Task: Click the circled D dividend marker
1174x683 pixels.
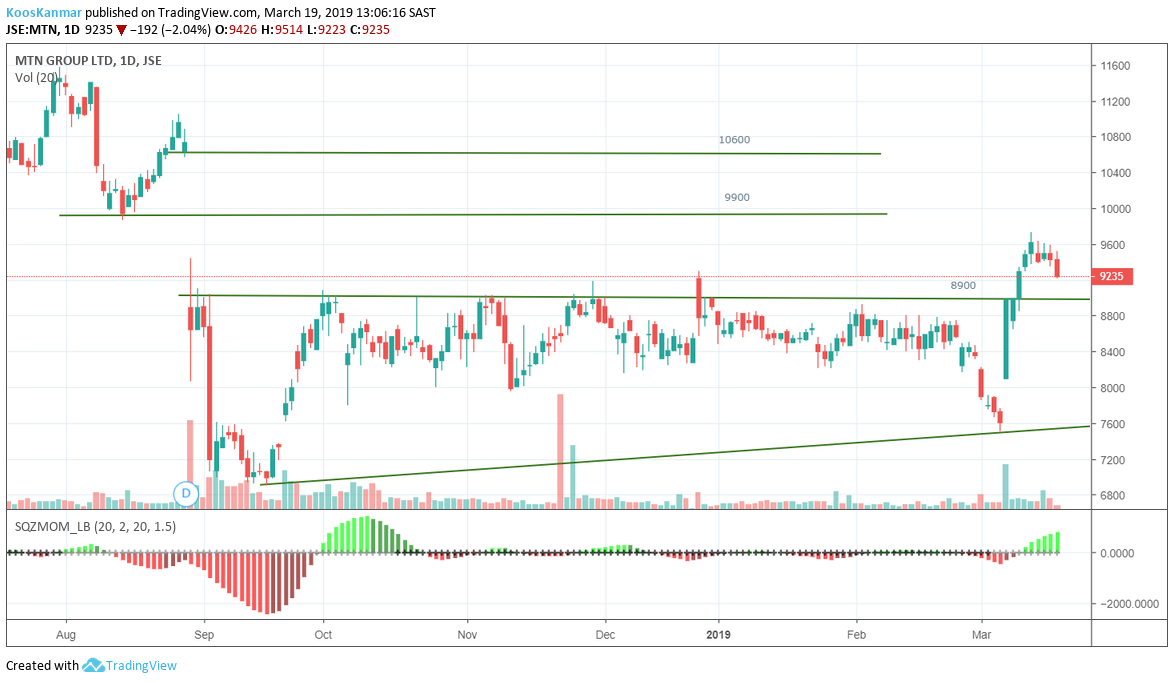Action: tap(186, 494)
